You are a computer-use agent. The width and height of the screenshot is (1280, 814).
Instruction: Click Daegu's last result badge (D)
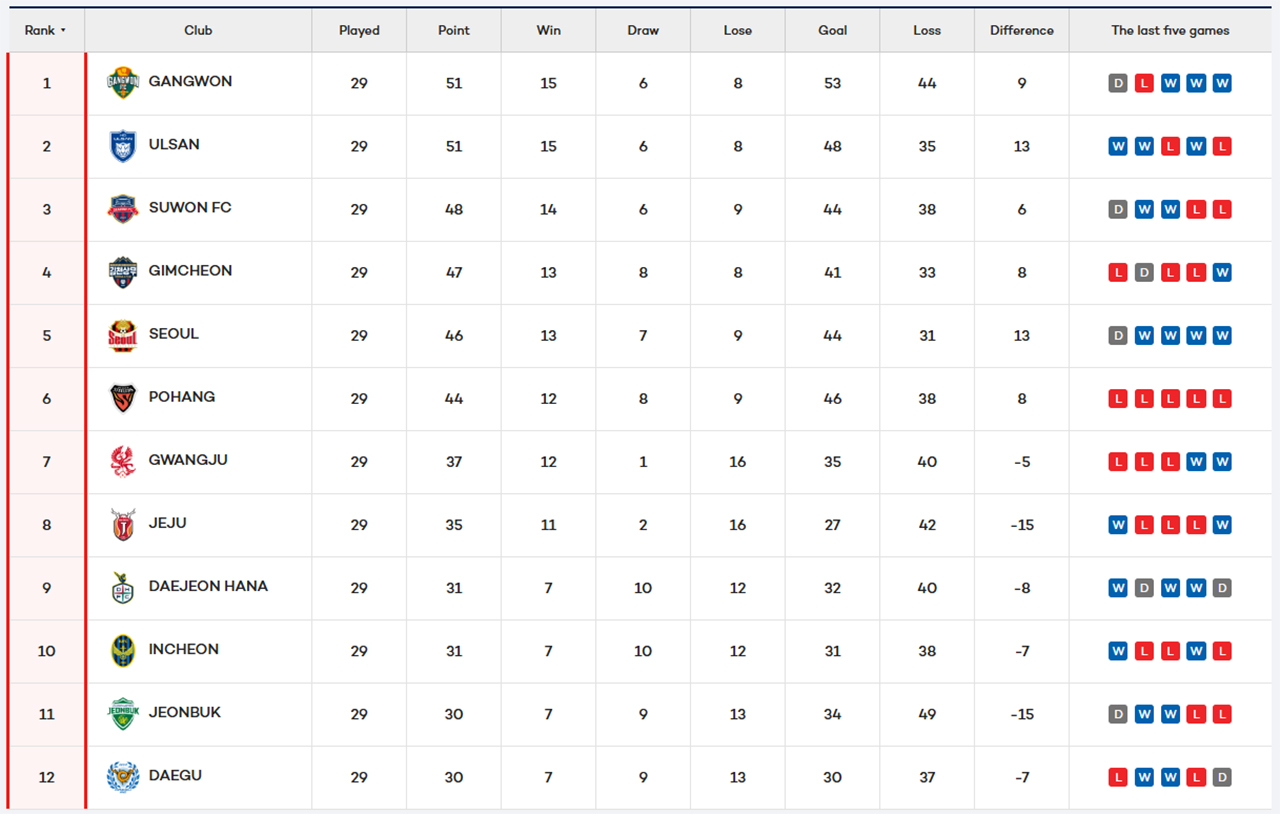[x=1221, y=777]
